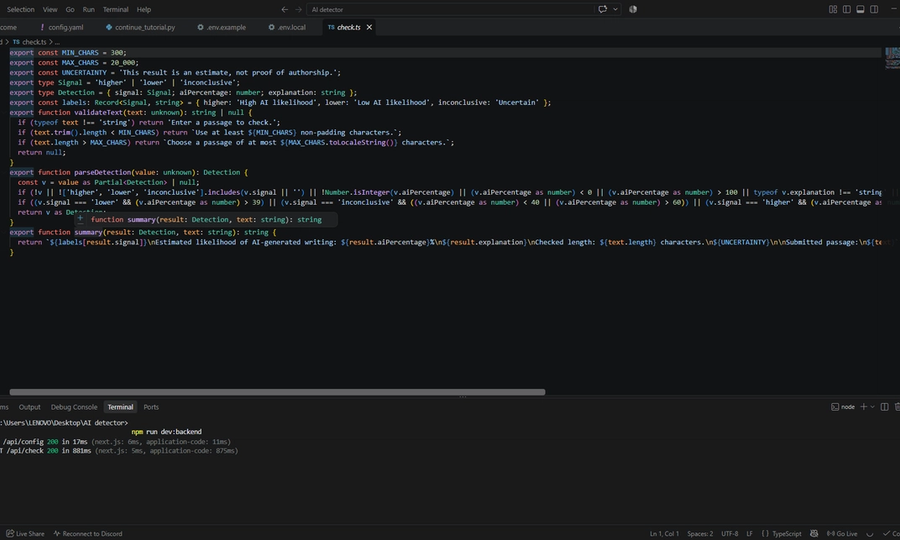Open the Debug Console panel tab
The image size is (900, 540).
point(74,407)
